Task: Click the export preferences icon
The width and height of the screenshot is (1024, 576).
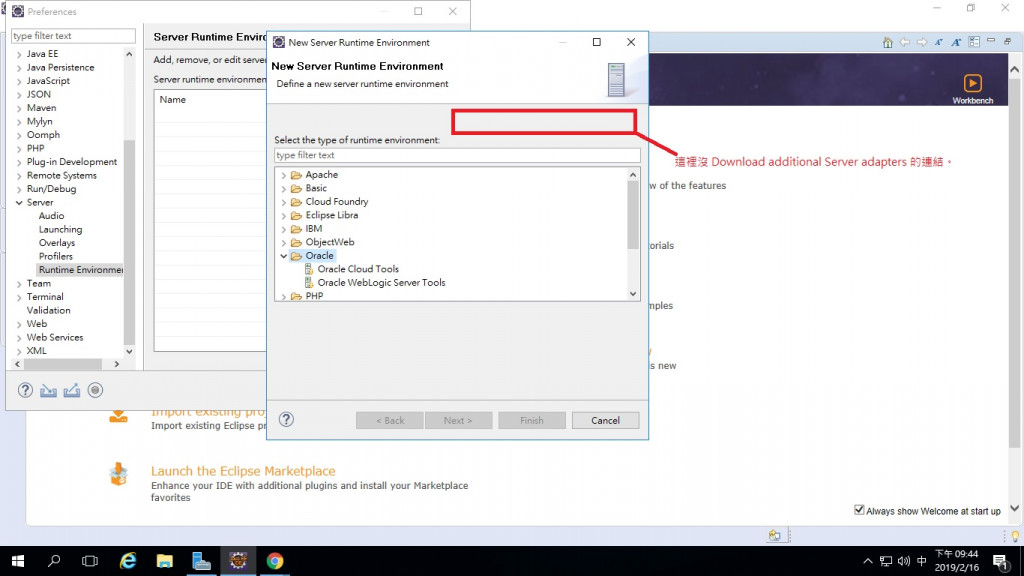Action: 72,390
